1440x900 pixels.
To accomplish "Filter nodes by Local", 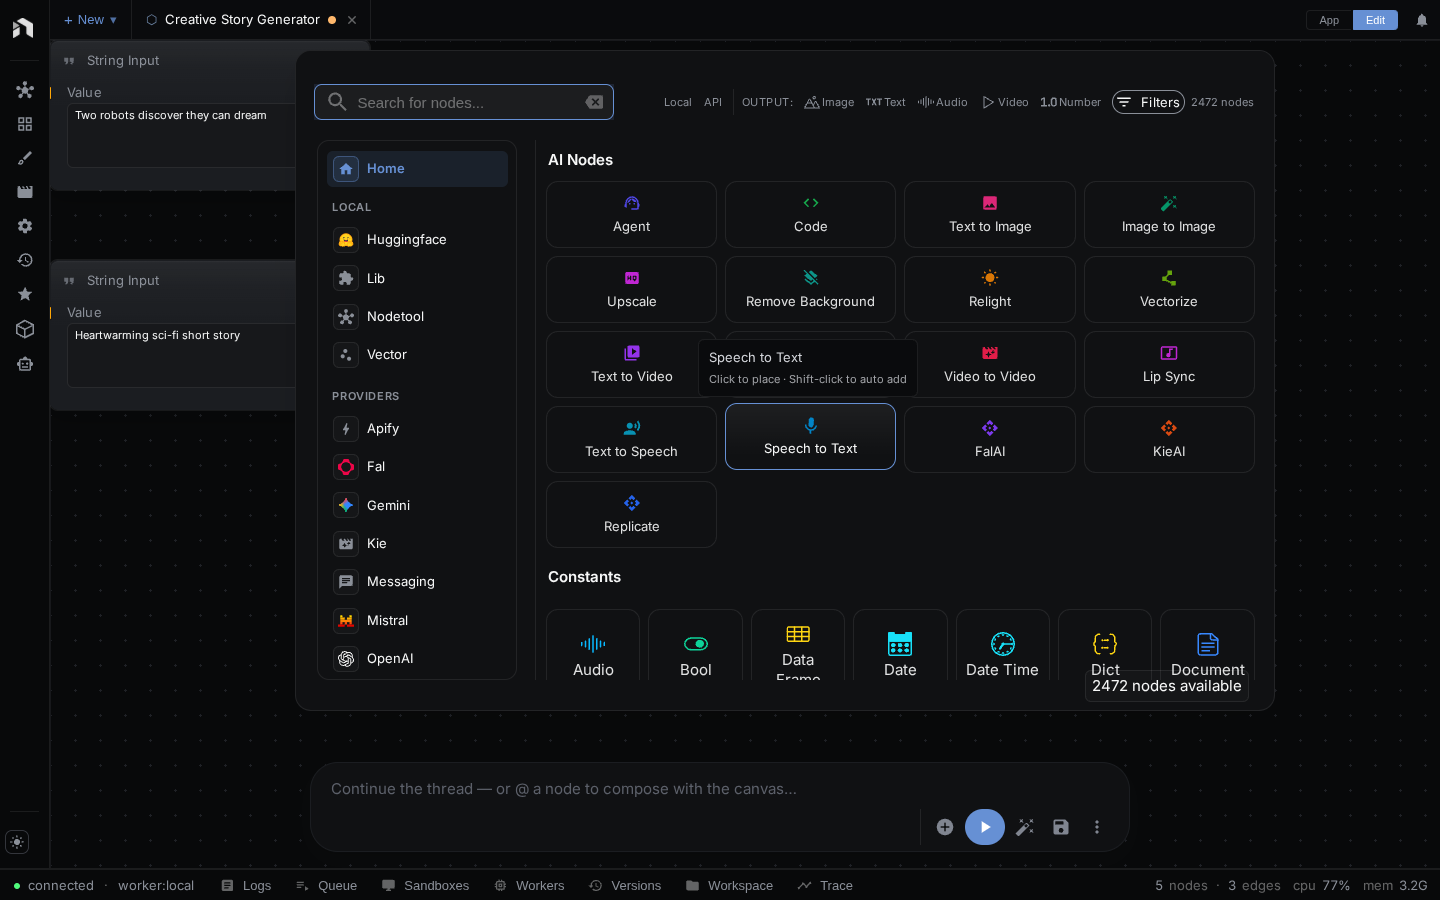I will coord(677,102).
